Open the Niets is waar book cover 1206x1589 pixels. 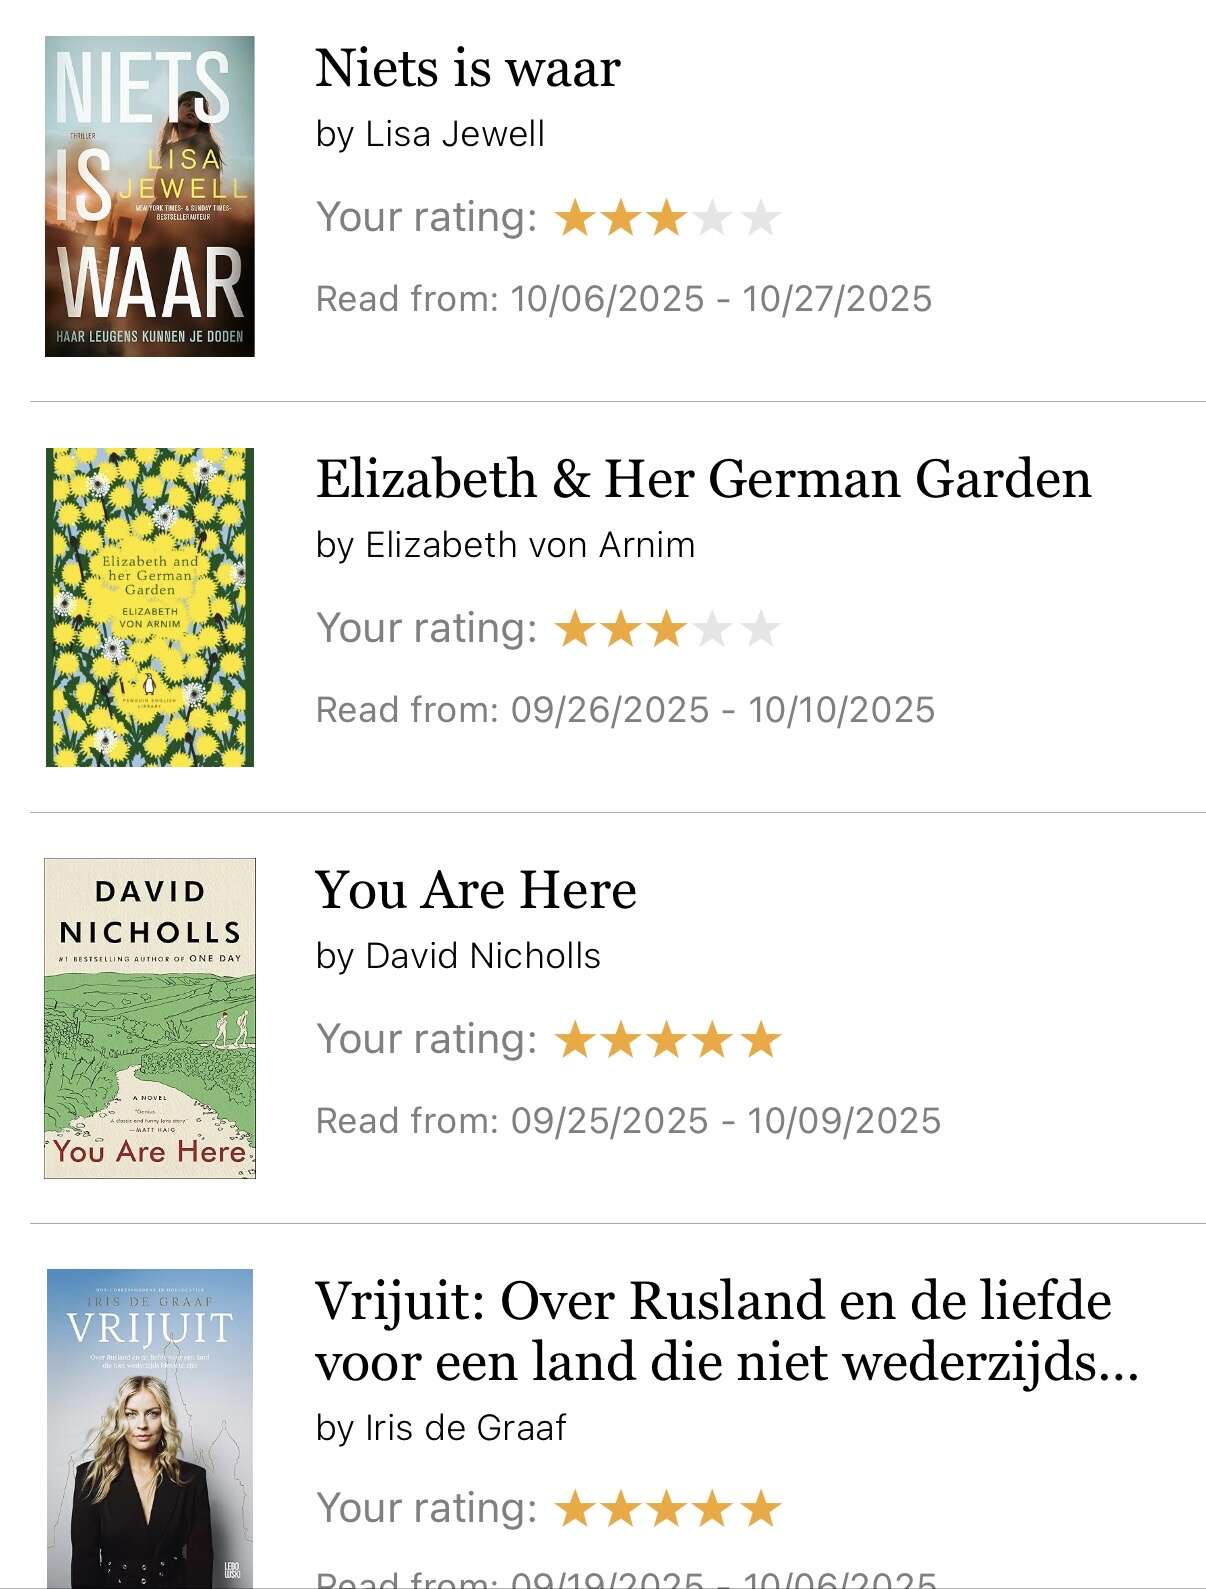pos(150,196)
